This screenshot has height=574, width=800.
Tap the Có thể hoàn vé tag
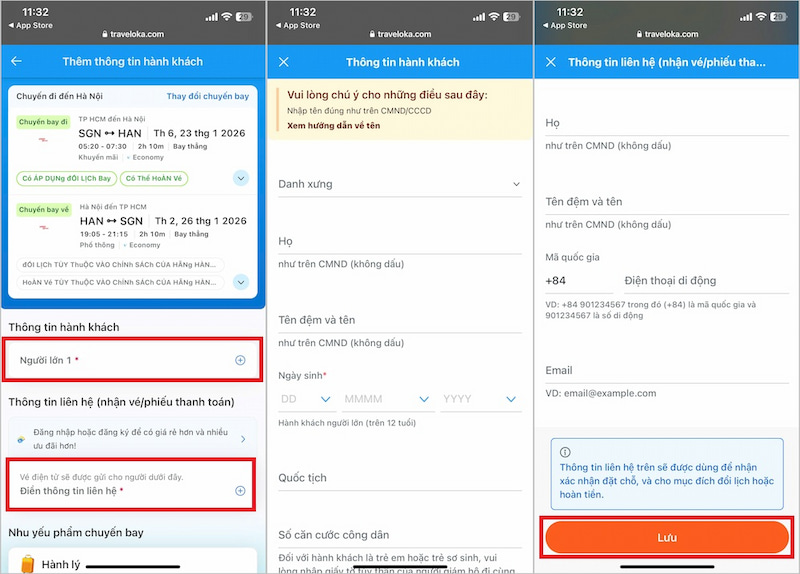coord(154,178)
